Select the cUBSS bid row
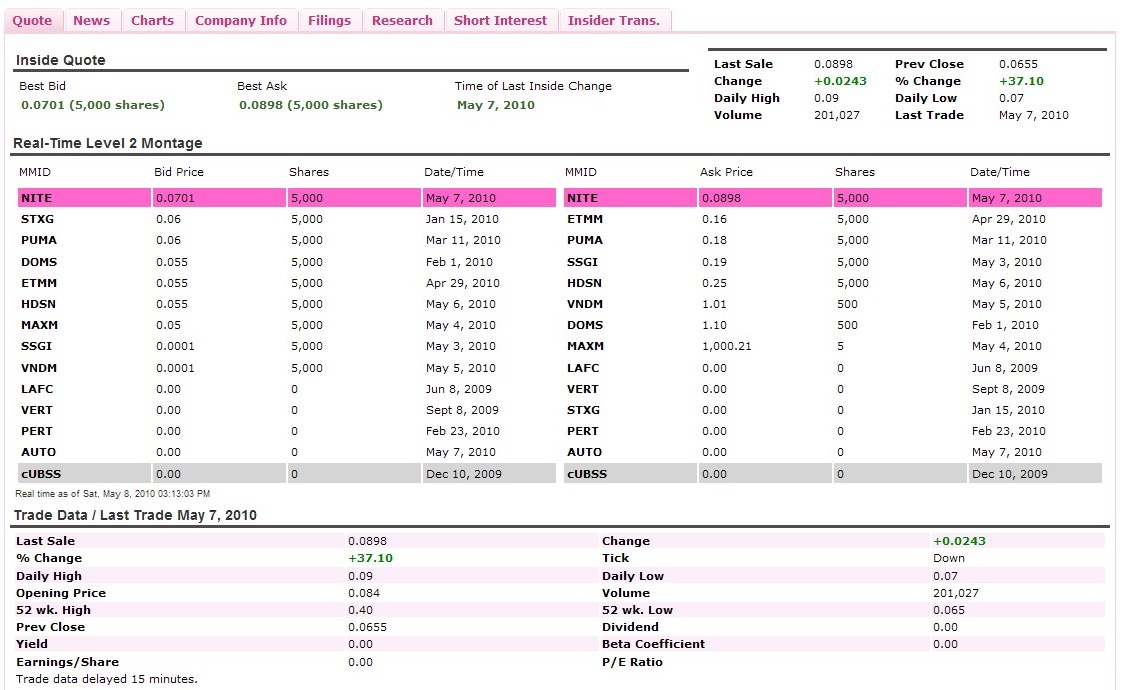Viewport: 1122px width, 690px height. [41, 474]
